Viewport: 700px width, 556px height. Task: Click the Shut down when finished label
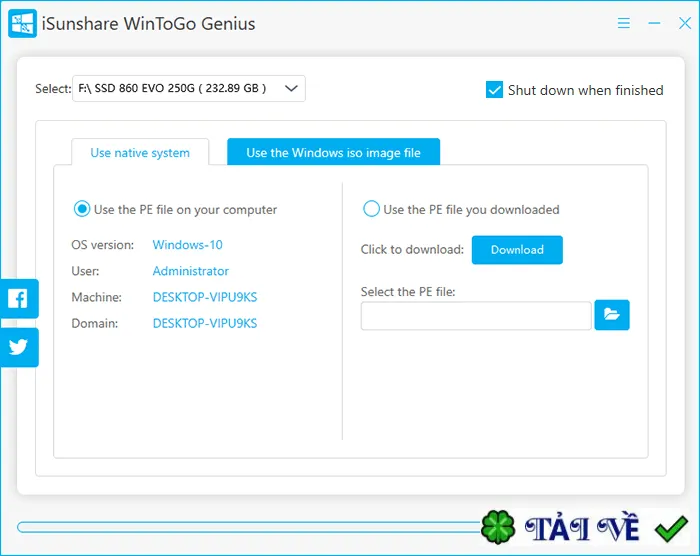[x=586, y=90]
